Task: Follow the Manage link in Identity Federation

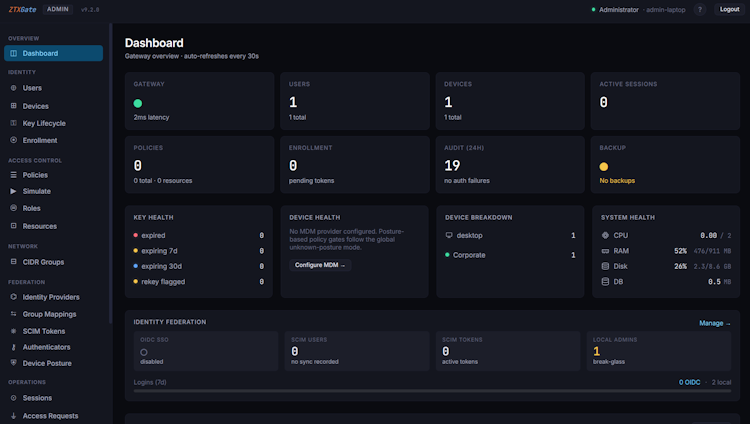Action: (x=715, y=324)
